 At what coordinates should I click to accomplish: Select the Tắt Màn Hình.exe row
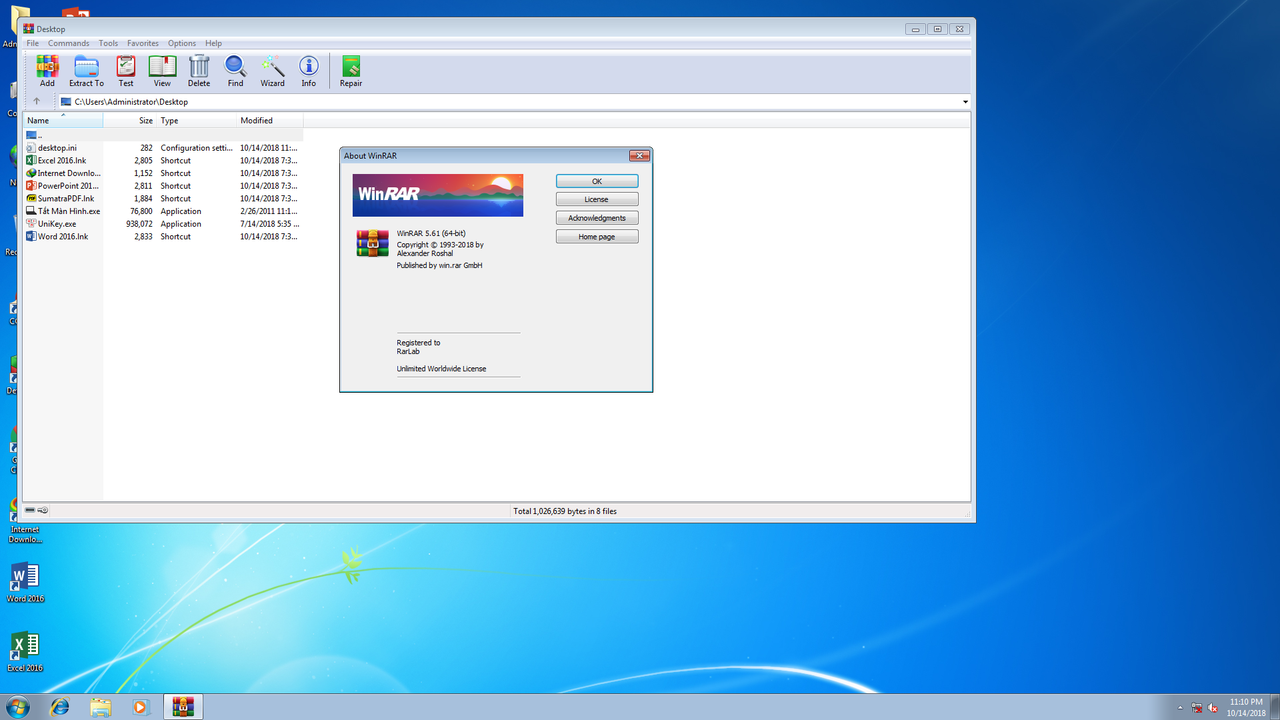(x=163, y=211)
